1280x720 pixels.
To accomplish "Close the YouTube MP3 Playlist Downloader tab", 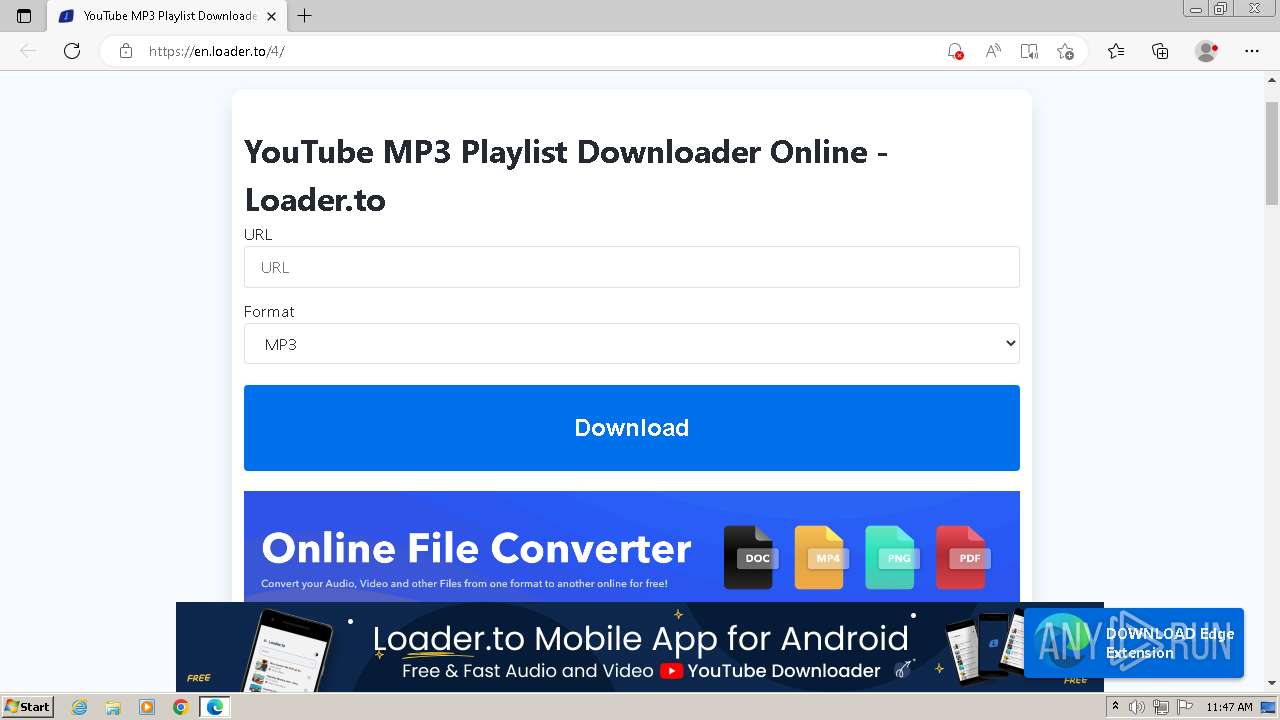I will point(272,16).
